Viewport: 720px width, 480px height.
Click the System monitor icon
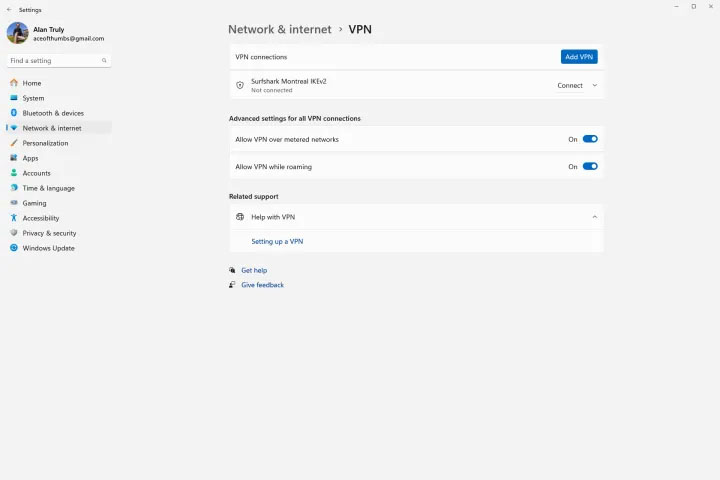[14, 98]
